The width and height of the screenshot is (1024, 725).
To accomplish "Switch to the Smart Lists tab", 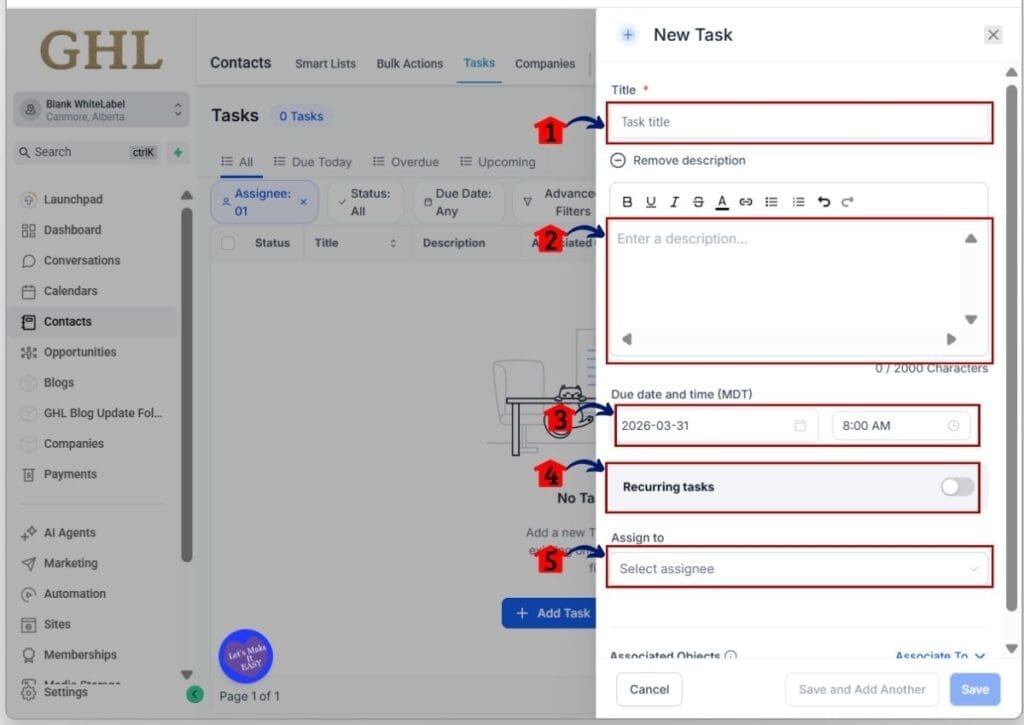I will [x=325, y=63].
